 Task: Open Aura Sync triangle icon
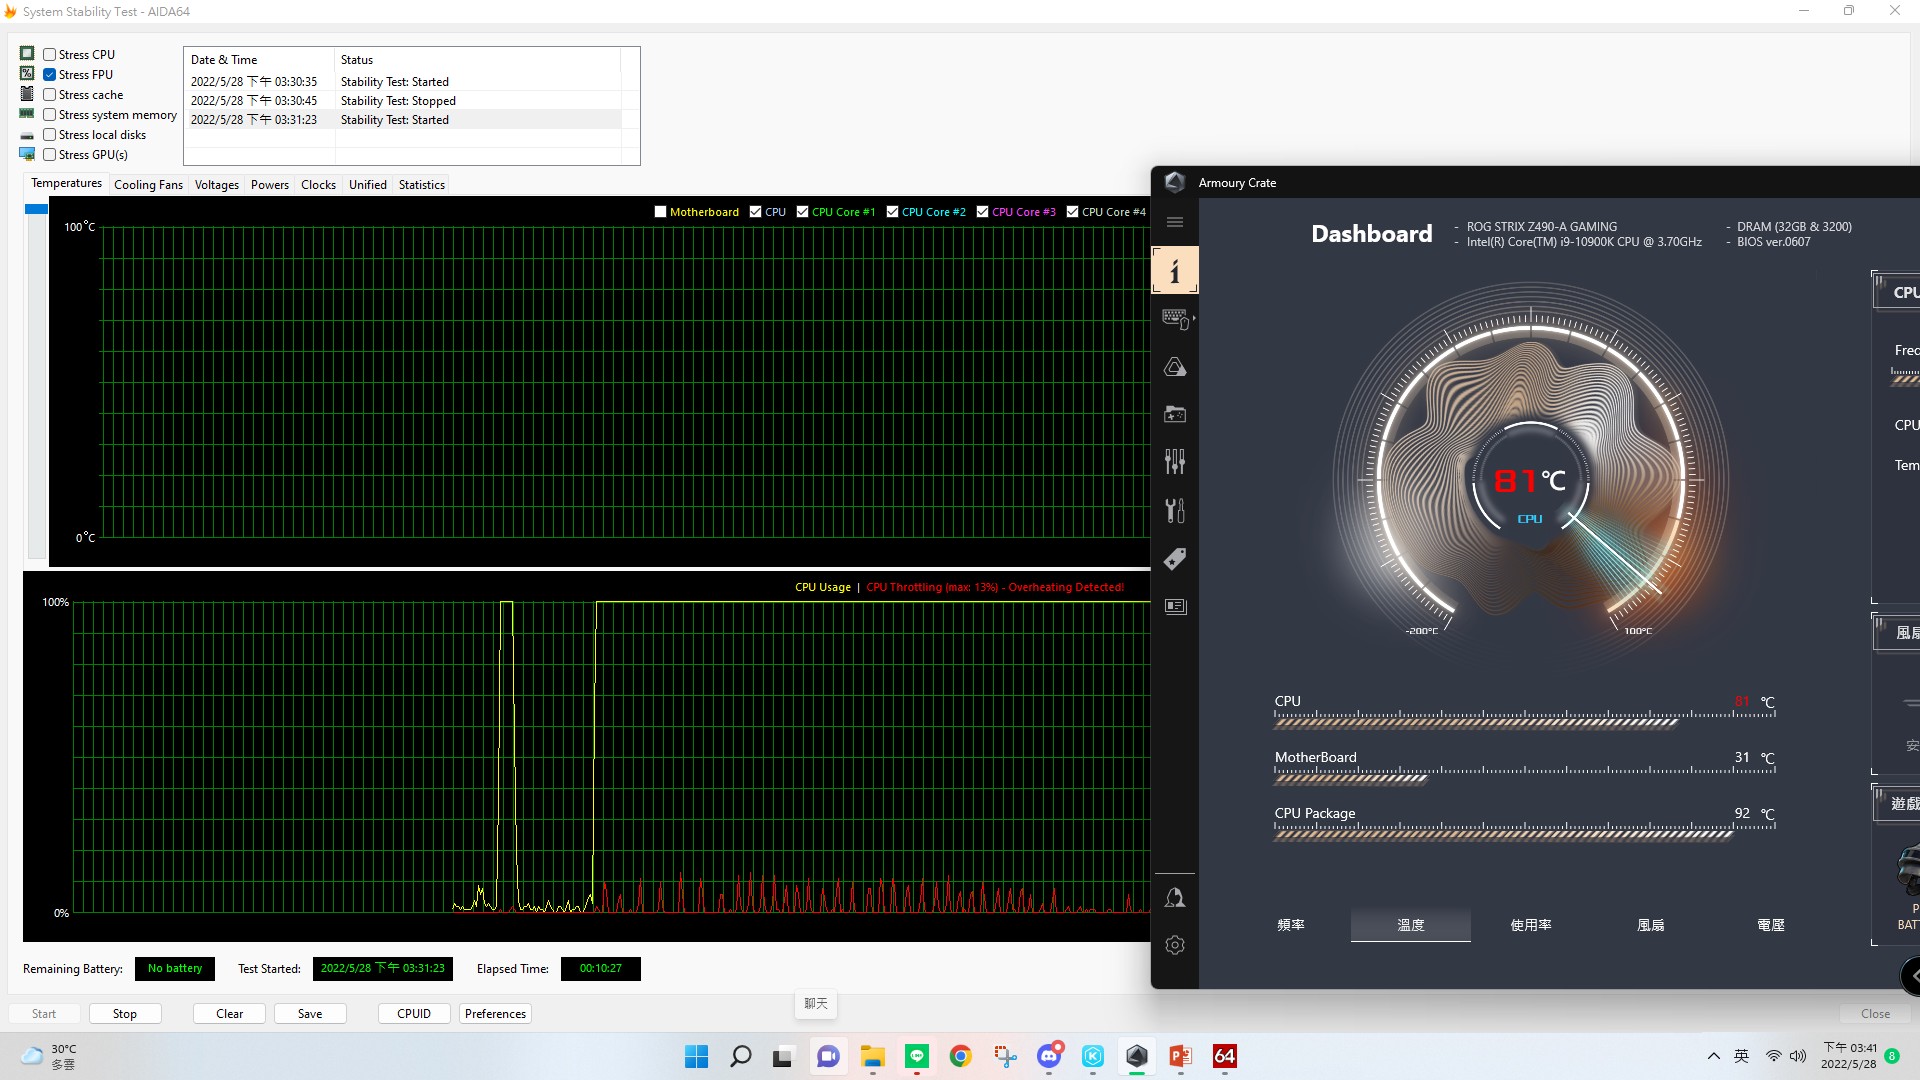tap(1175, 367)
